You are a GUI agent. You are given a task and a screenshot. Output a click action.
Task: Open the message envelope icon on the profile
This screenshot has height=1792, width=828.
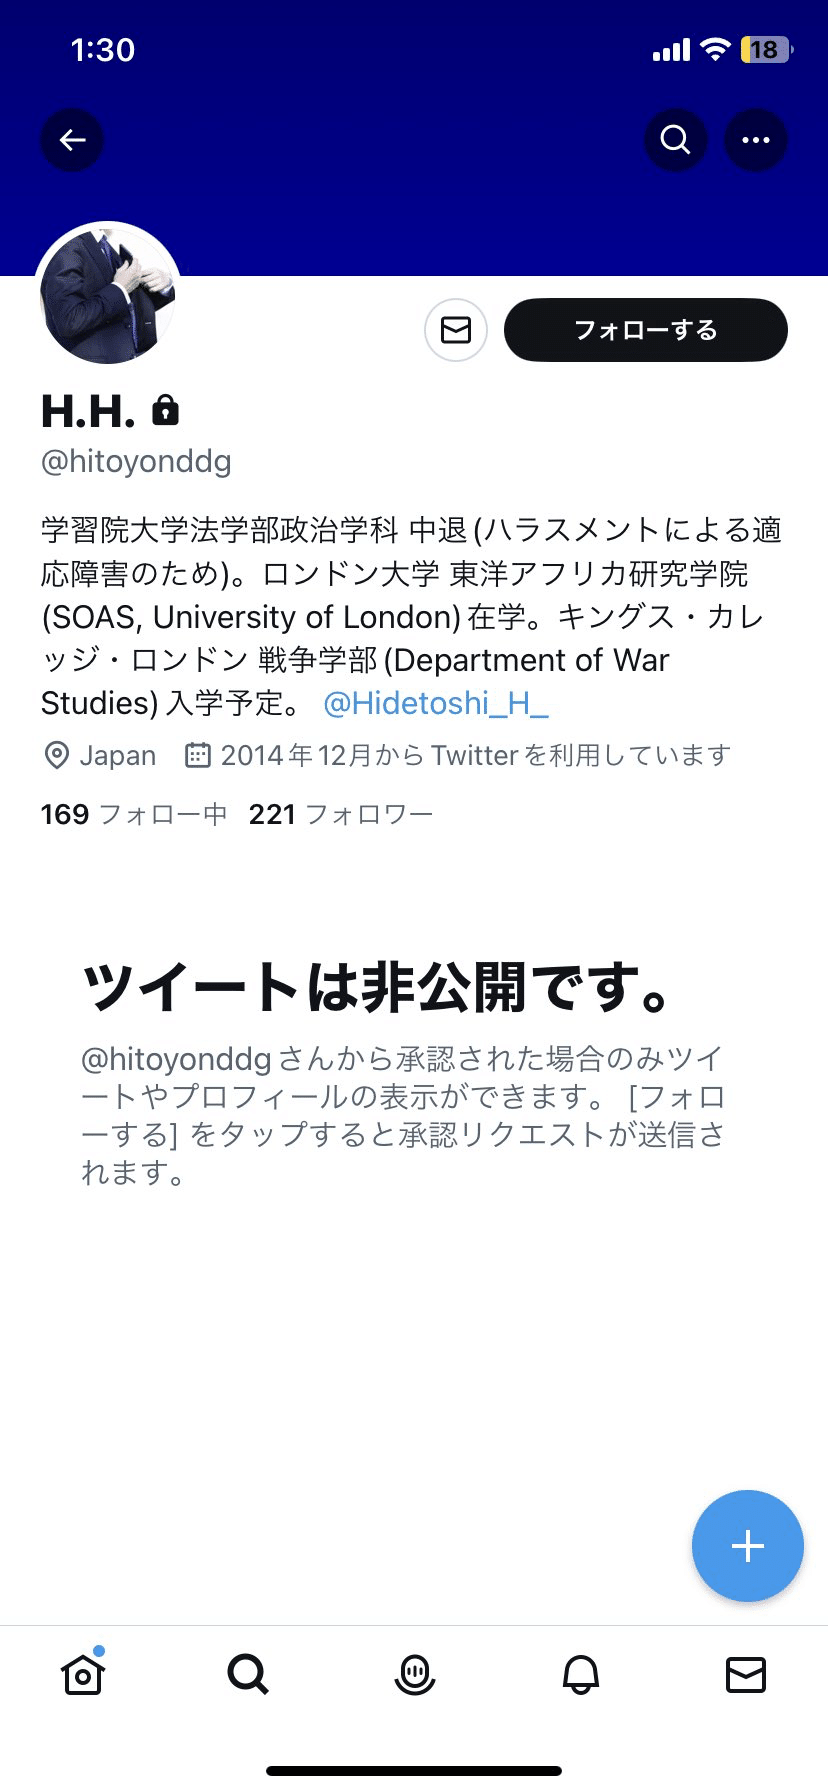pos(455,329)
